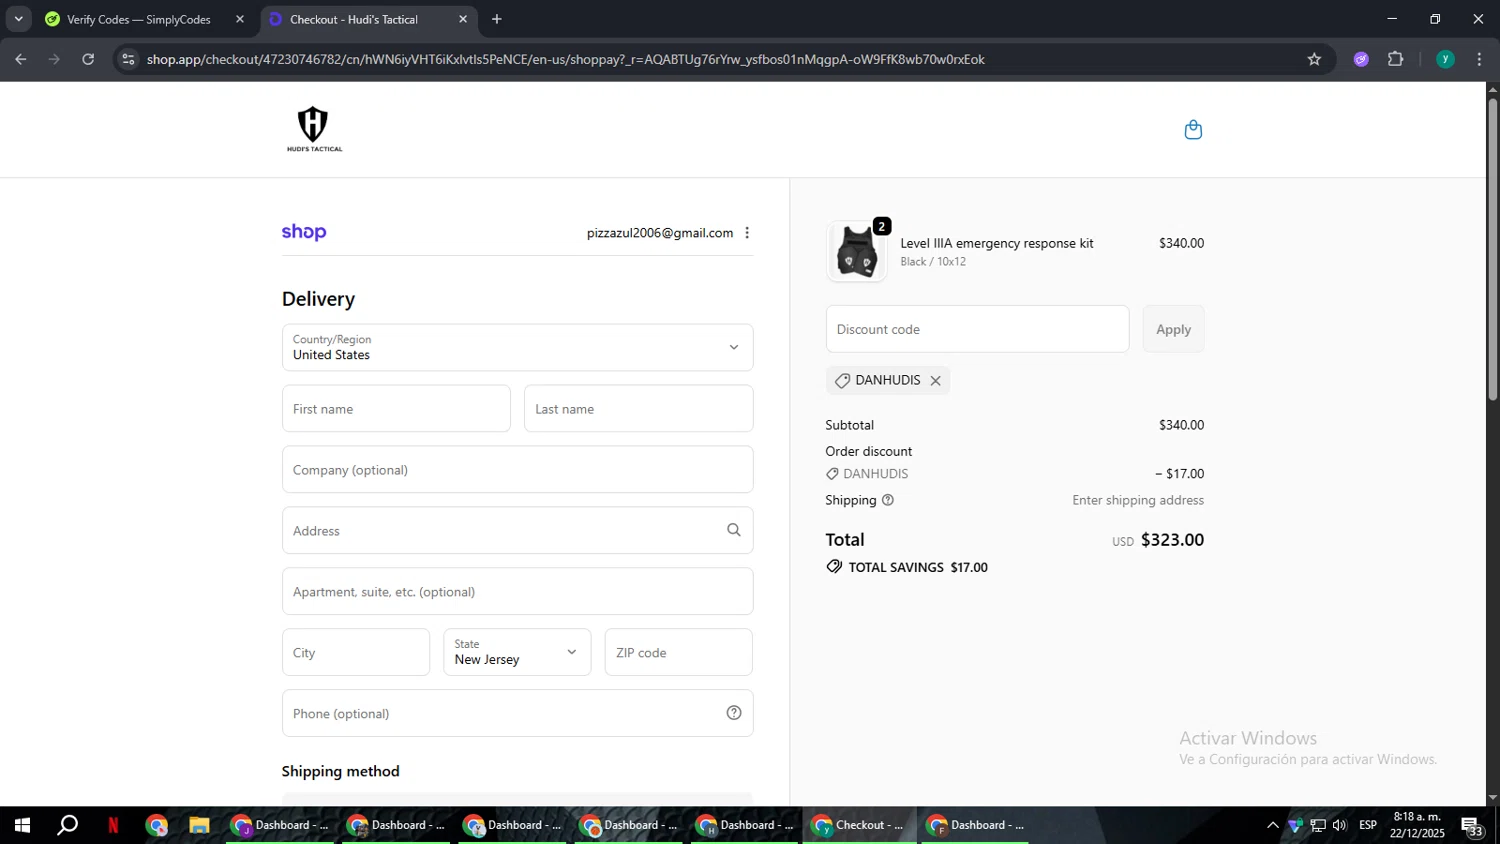The height and width of the screenshot is (844, 1500).
Task: Click the Apartment, suite field
Action: (x=517, y=591)
